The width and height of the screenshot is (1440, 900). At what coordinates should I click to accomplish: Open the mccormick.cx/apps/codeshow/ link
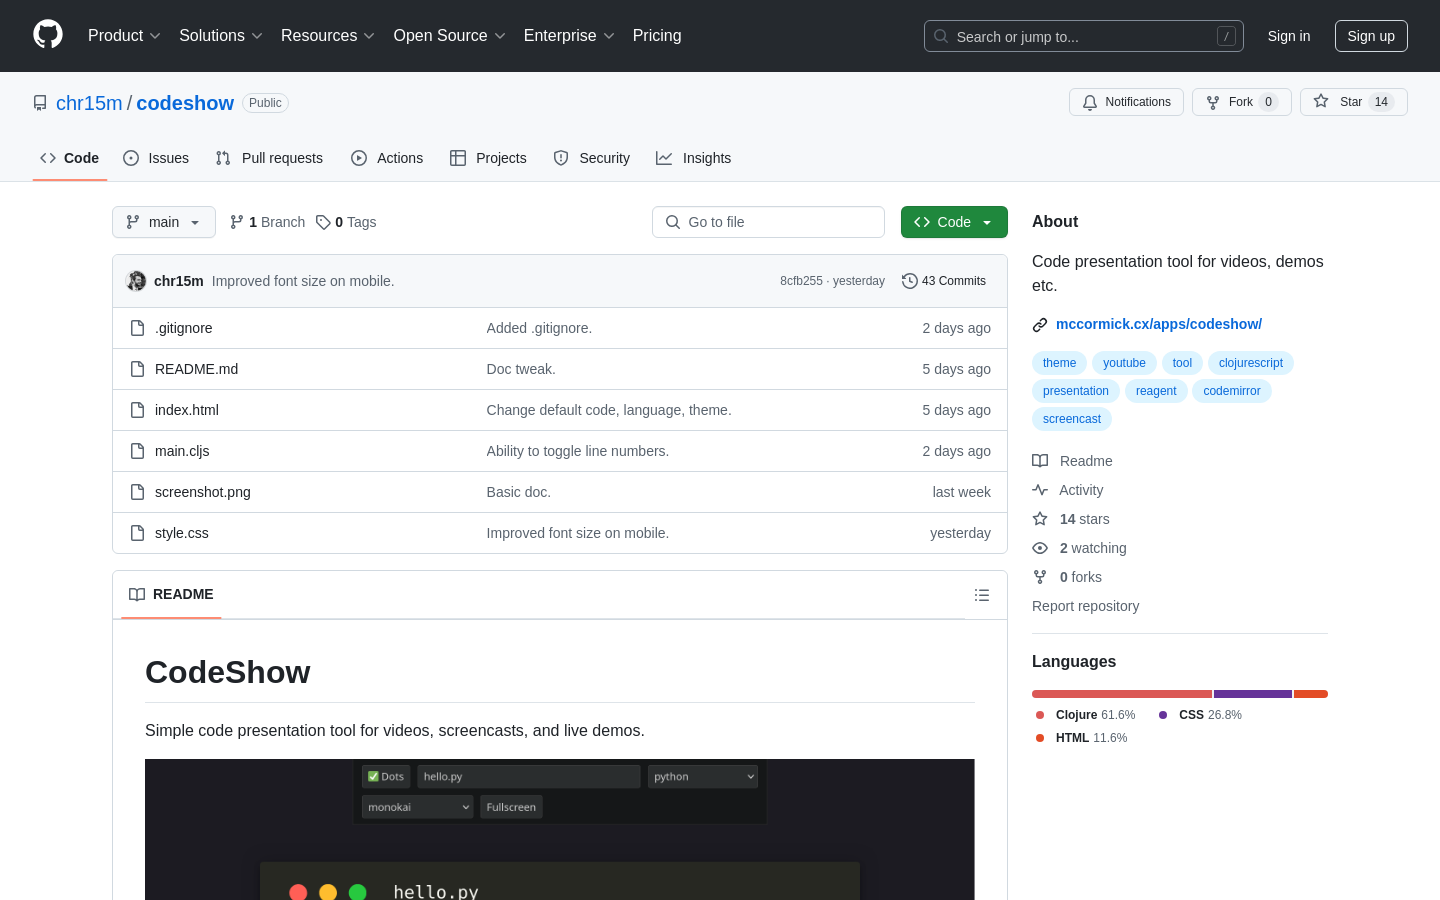click(x=1159, y=324)
